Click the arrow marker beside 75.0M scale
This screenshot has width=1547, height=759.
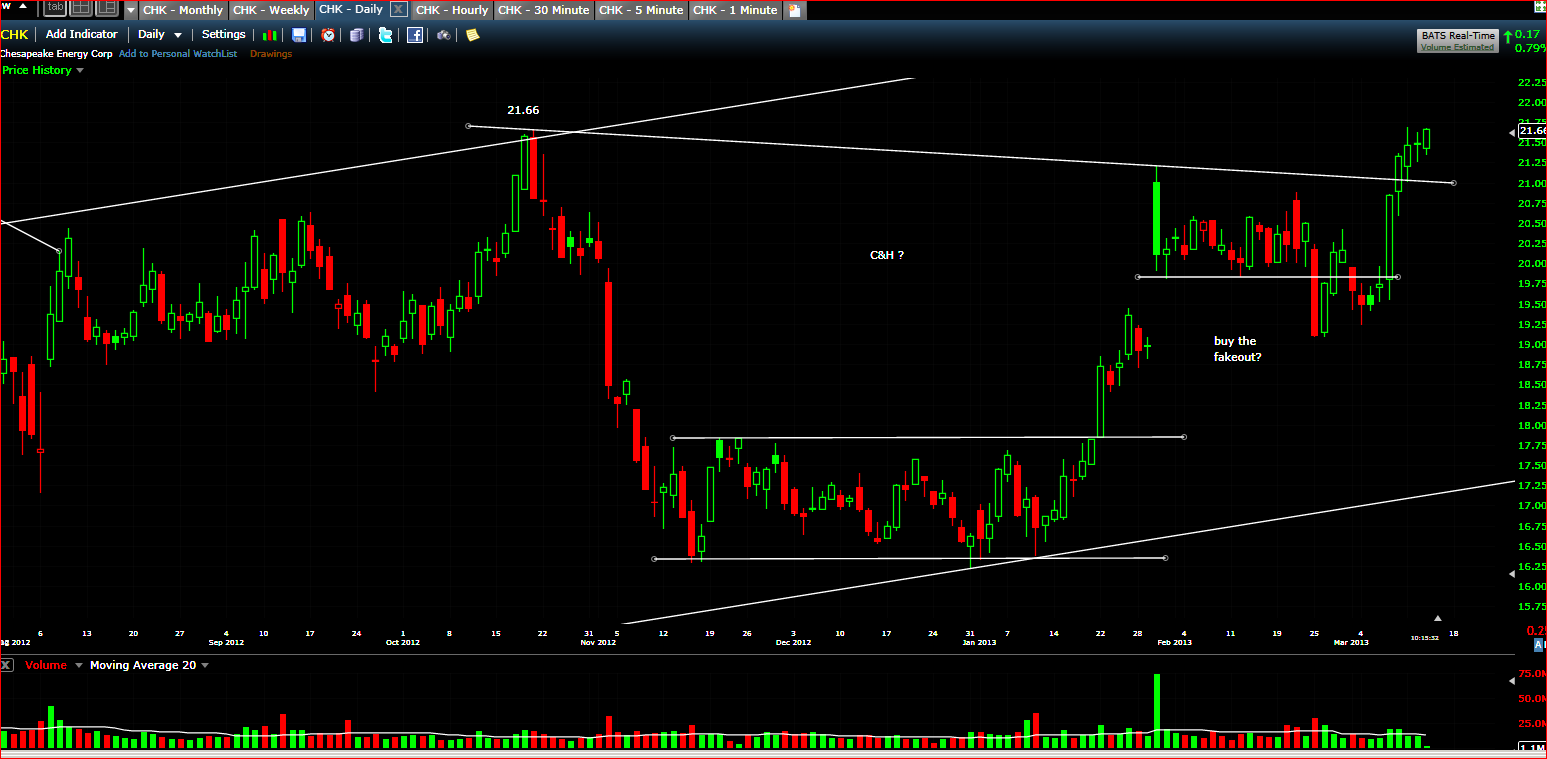click(x=1512, y=681)
